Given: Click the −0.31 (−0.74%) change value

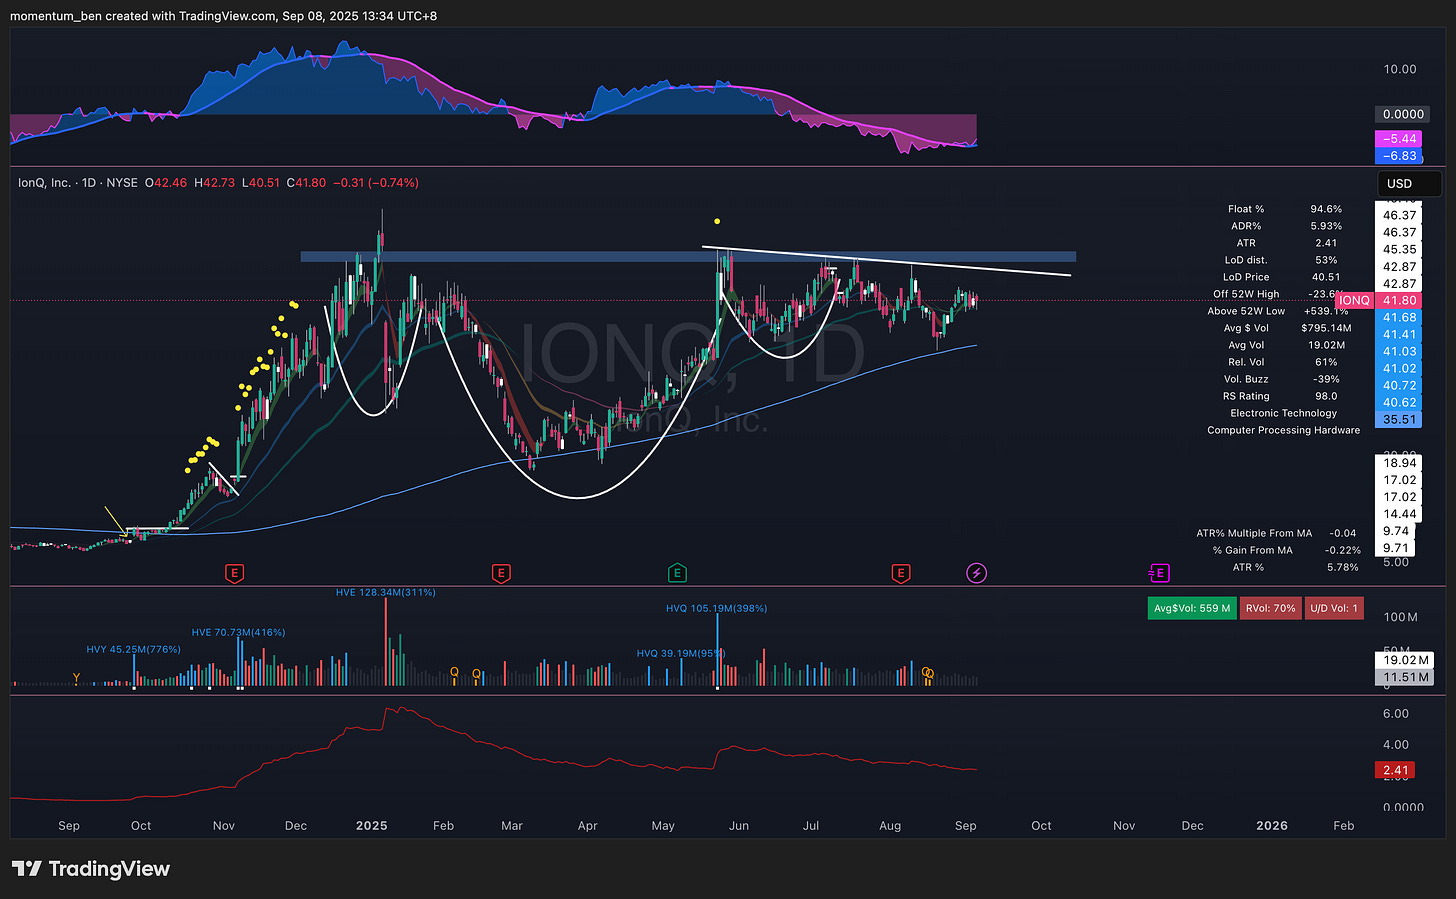Looking at the screenshot, I should (376, 183).
